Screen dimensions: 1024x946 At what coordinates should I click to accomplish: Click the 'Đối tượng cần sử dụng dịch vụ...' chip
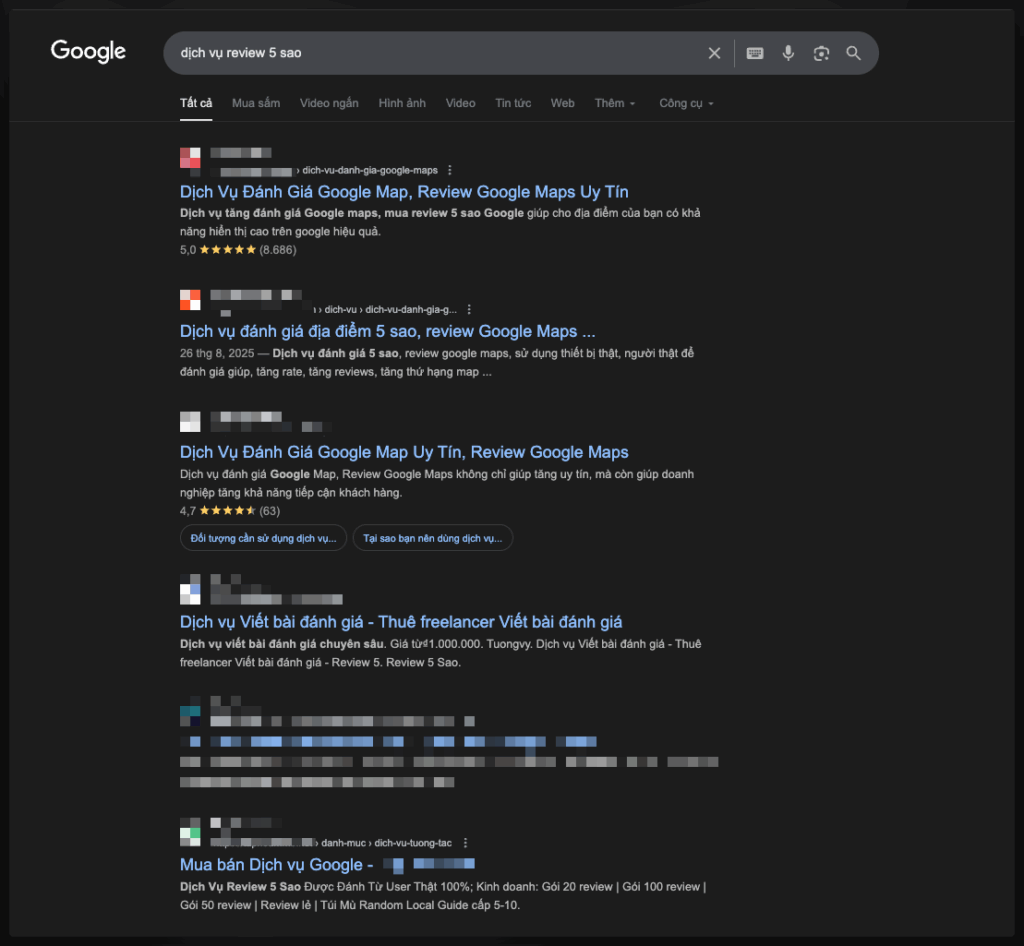click(x=264, y=538)
